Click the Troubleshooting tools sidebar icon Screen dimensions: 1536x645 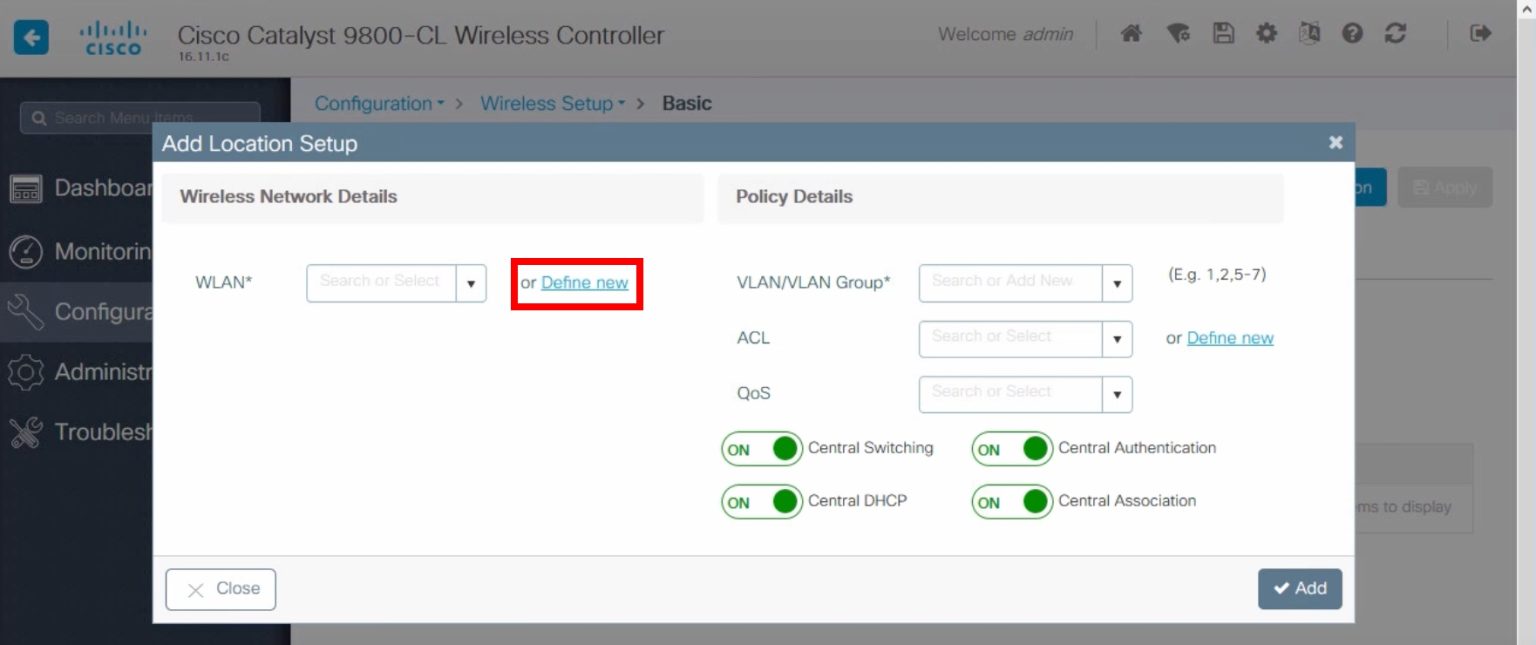[x=25, y=432]
